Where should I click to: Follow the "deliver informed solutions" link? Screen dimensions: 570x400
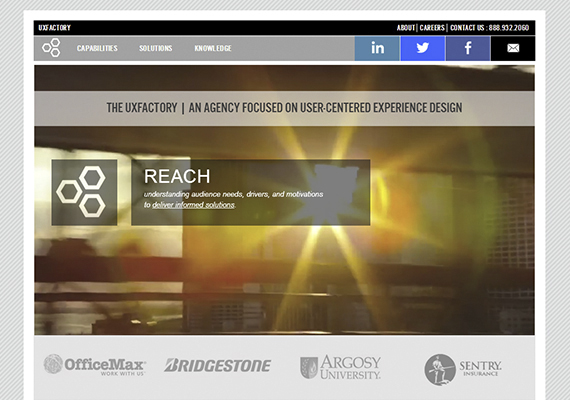pyautogui.click(x=193, y=205)
